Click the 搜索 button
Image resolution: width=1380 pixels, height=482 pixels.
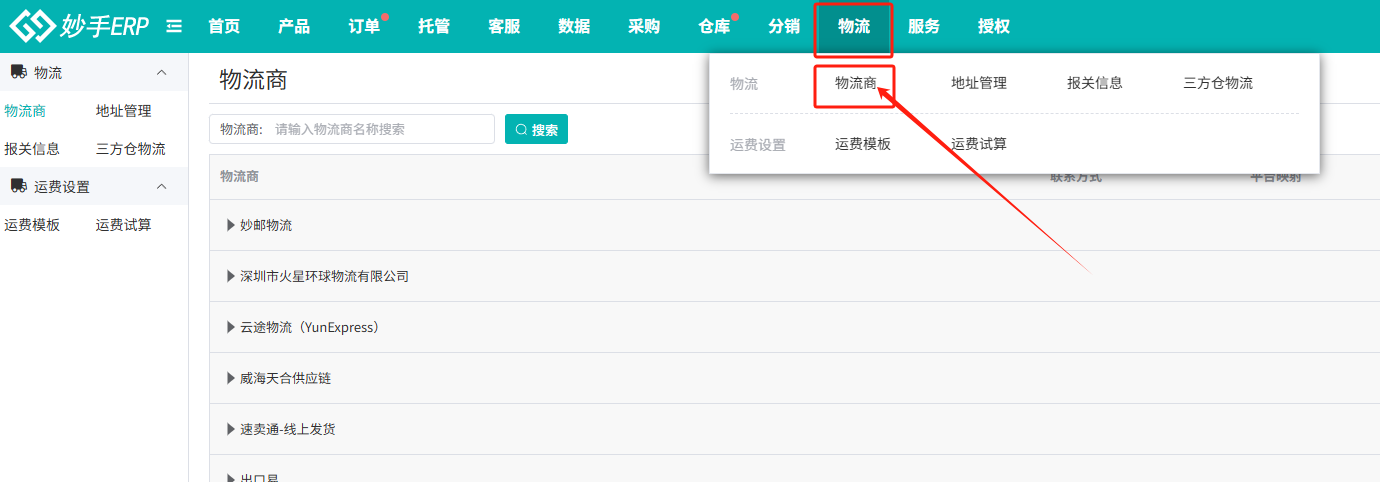tap(536, 129)
